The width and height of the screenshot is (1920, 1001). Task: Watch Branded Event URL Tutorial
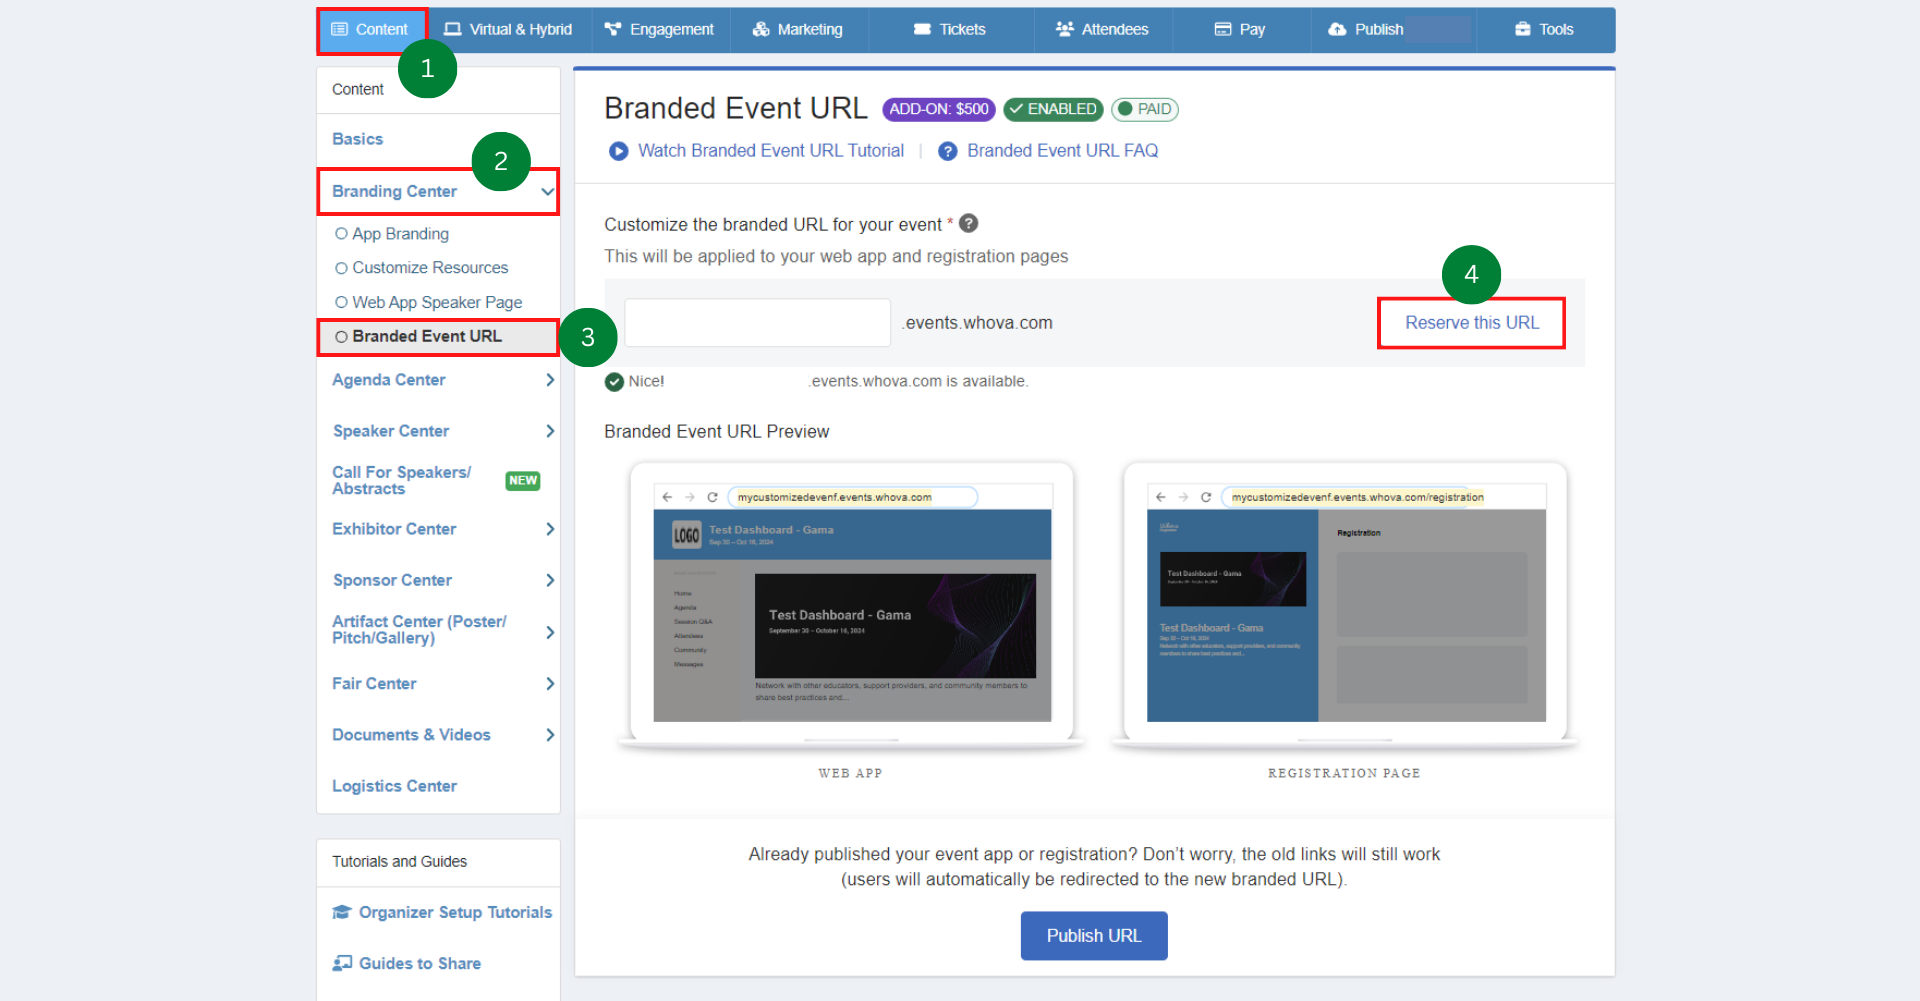tap(771, 151)
